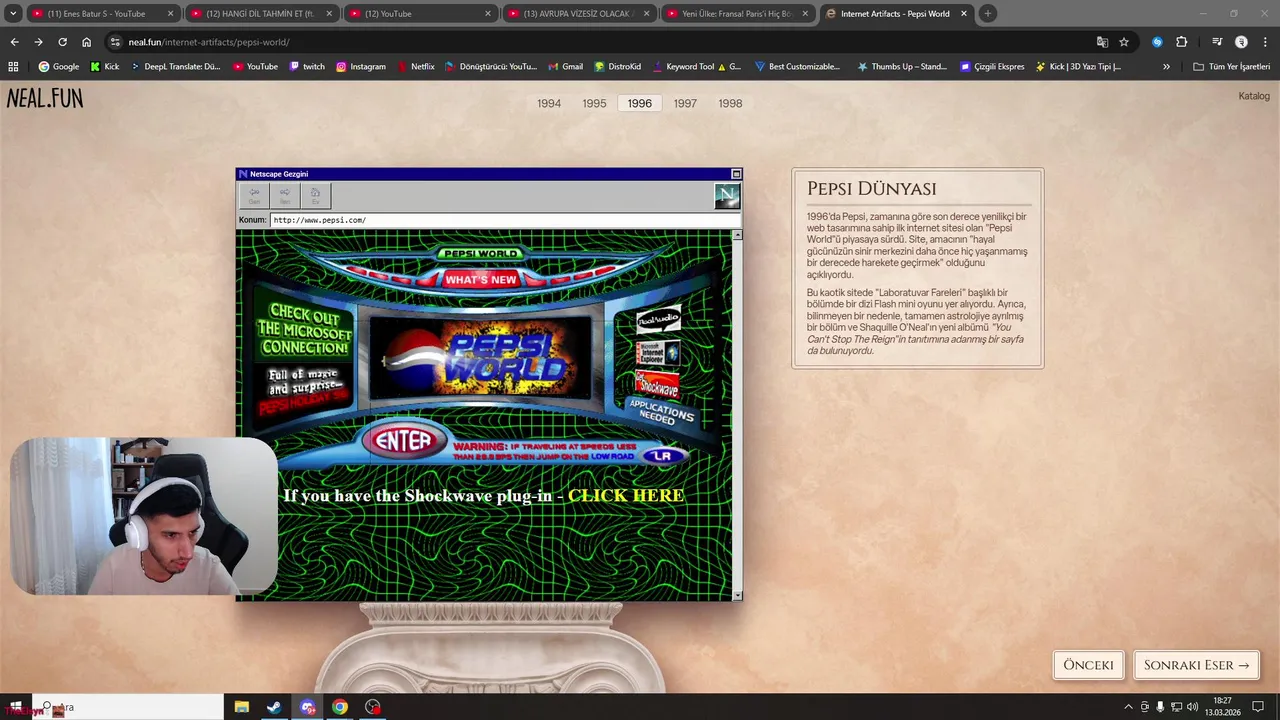Open Tüm Yer İşaretleri folder
The image size is (1280, 720).
tap(1231, 67)
